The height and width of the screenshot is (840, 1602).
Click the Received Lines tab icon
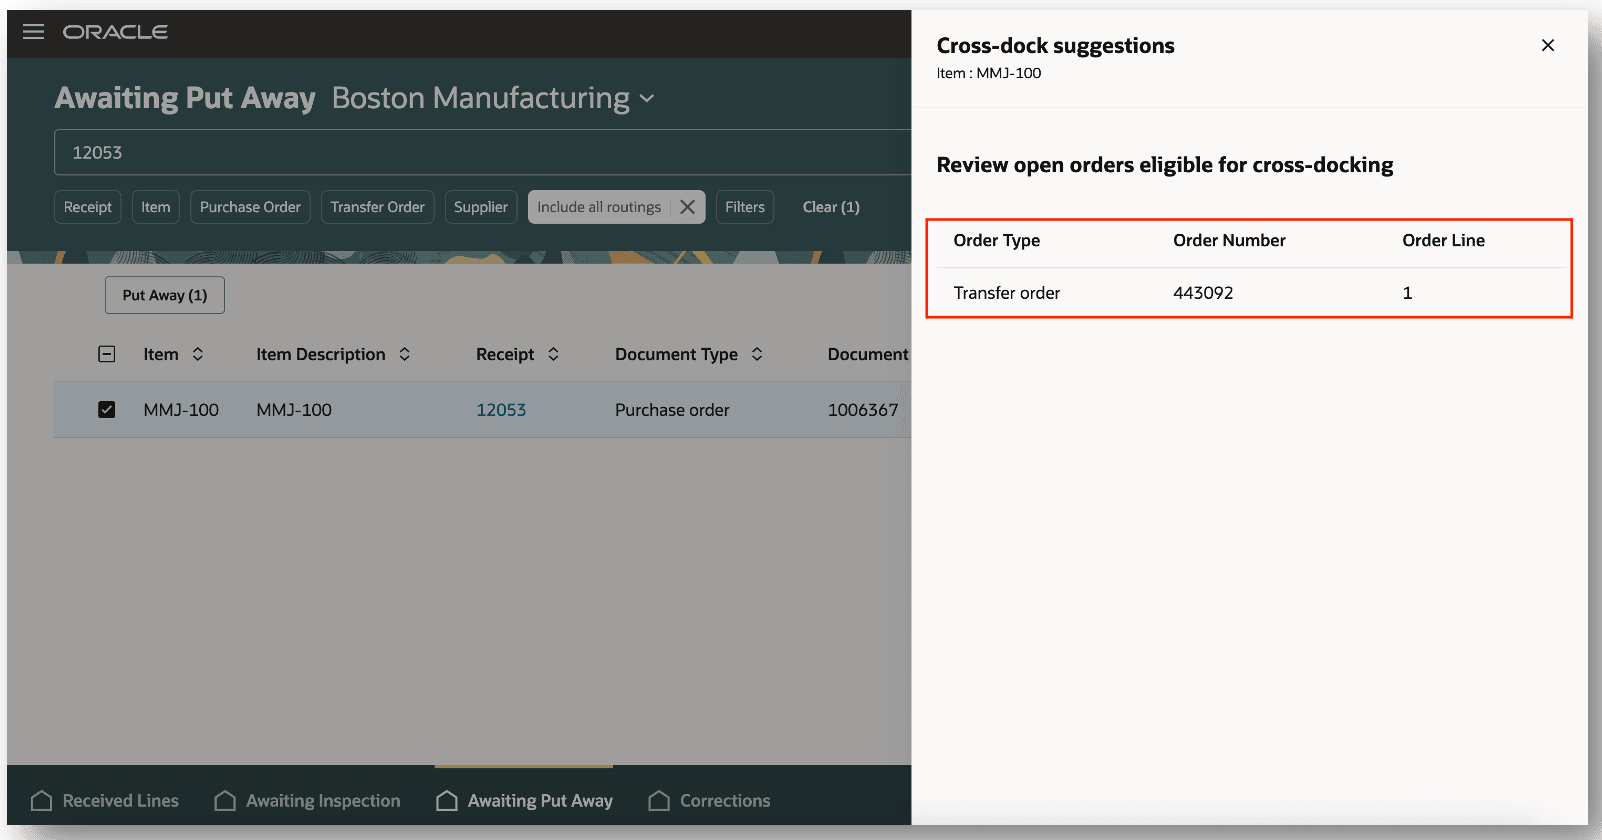(x=41, y=801)
